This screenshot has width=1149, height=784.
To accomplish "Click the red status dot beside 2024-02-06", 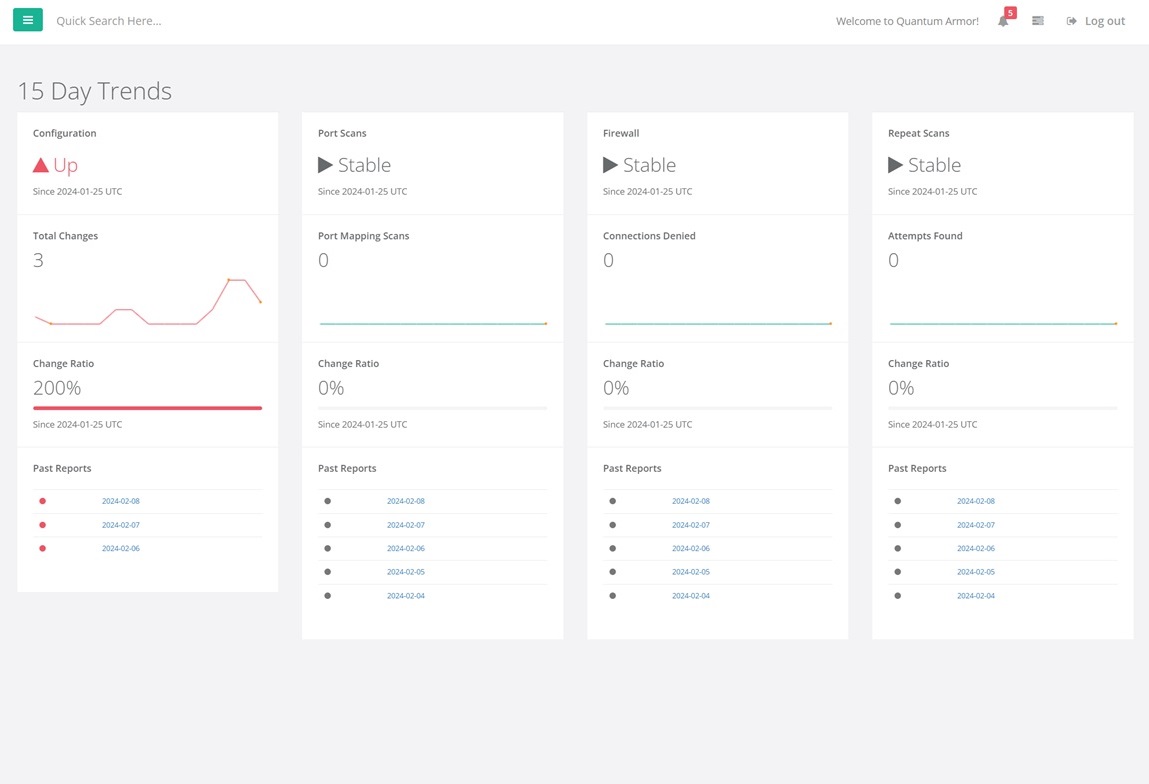I will (x=42, y=548).
